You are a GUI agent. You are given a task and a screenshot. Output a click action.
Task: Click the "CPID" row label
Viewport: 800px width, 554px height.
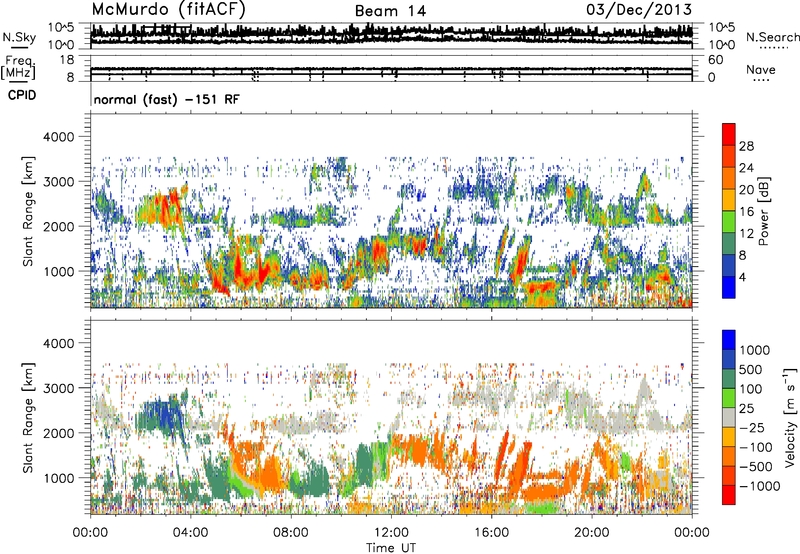tap(22, 95)
